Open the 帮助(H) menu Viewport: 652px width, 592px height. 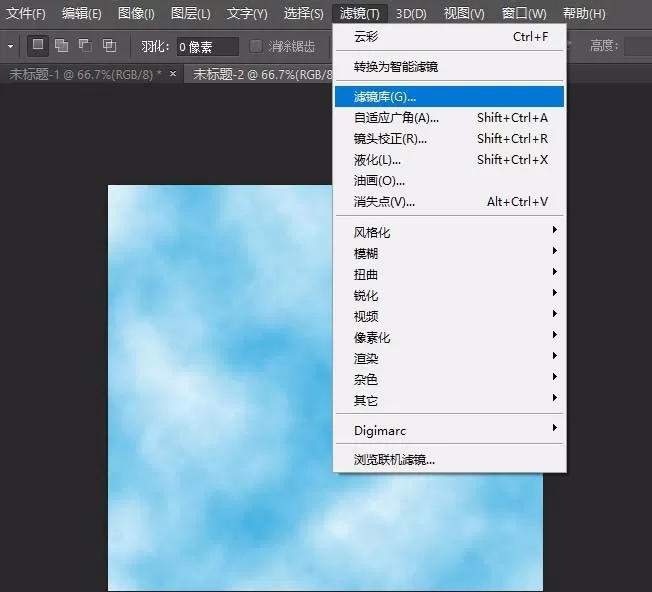click(x=584, y=13)
